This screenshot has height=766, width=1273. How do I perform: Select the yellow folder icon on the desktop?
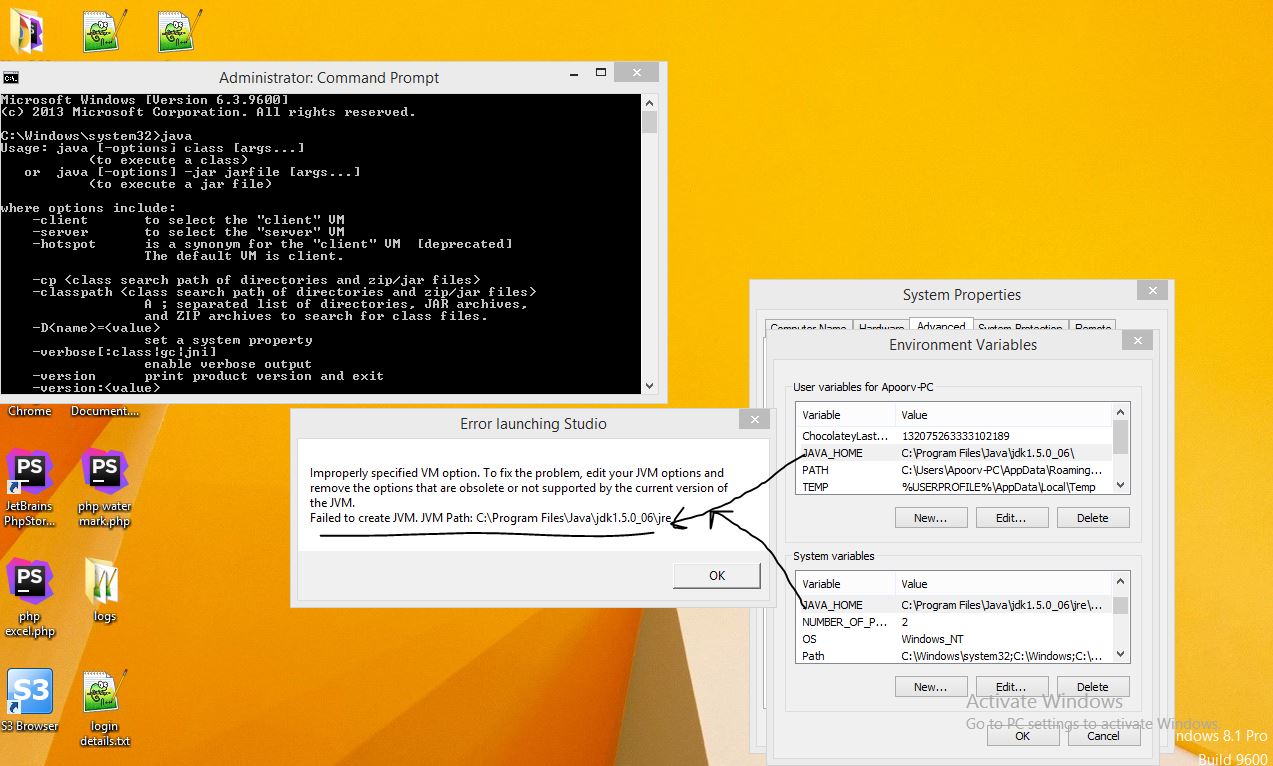[27, 30]
